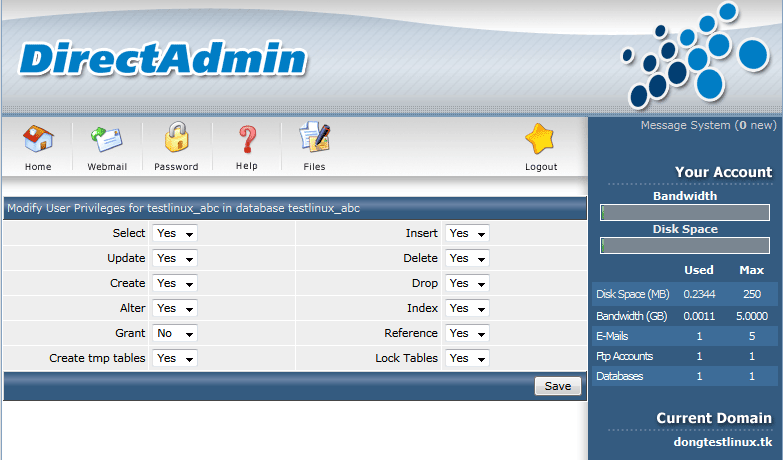Open the Grant privilege dropdown
Screen dimensions: 783x460
pyautogui.click(x=175, y=333)
